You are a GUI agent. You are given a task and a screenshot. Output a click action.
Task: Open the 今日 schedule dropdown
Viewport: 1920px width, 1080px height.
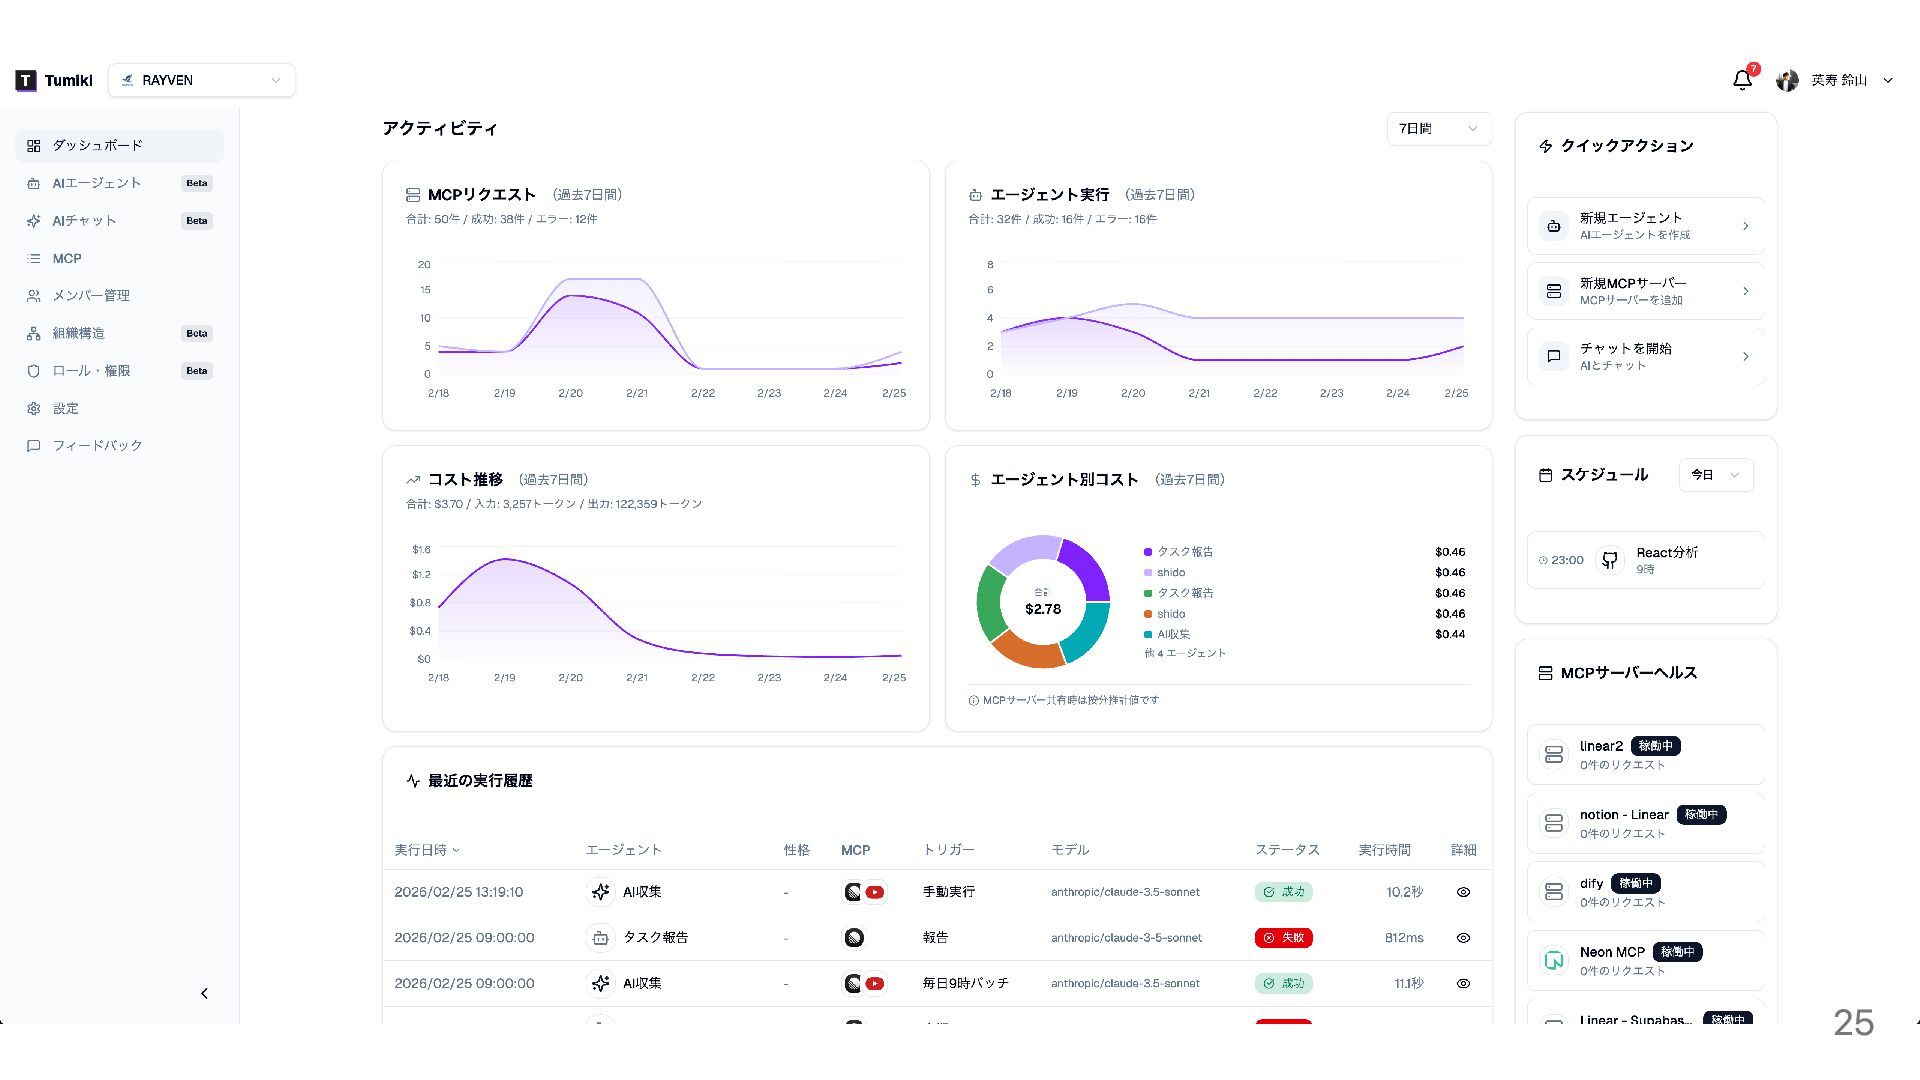1715,475
